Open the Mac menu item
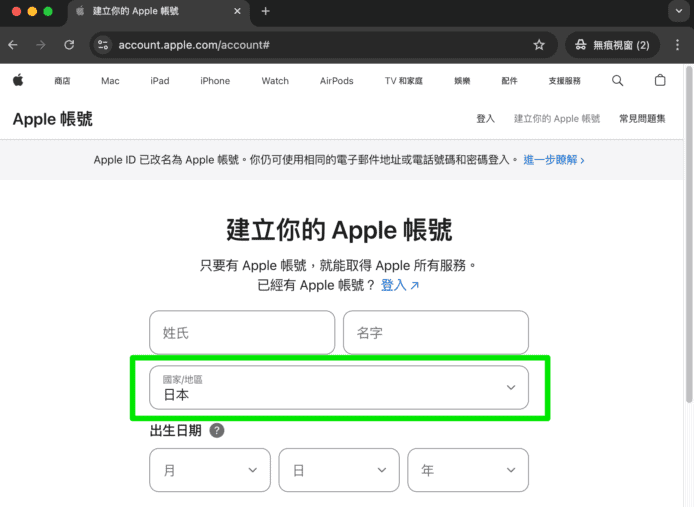The width and height of the screenshot is (694, 507). click(110, 81)
